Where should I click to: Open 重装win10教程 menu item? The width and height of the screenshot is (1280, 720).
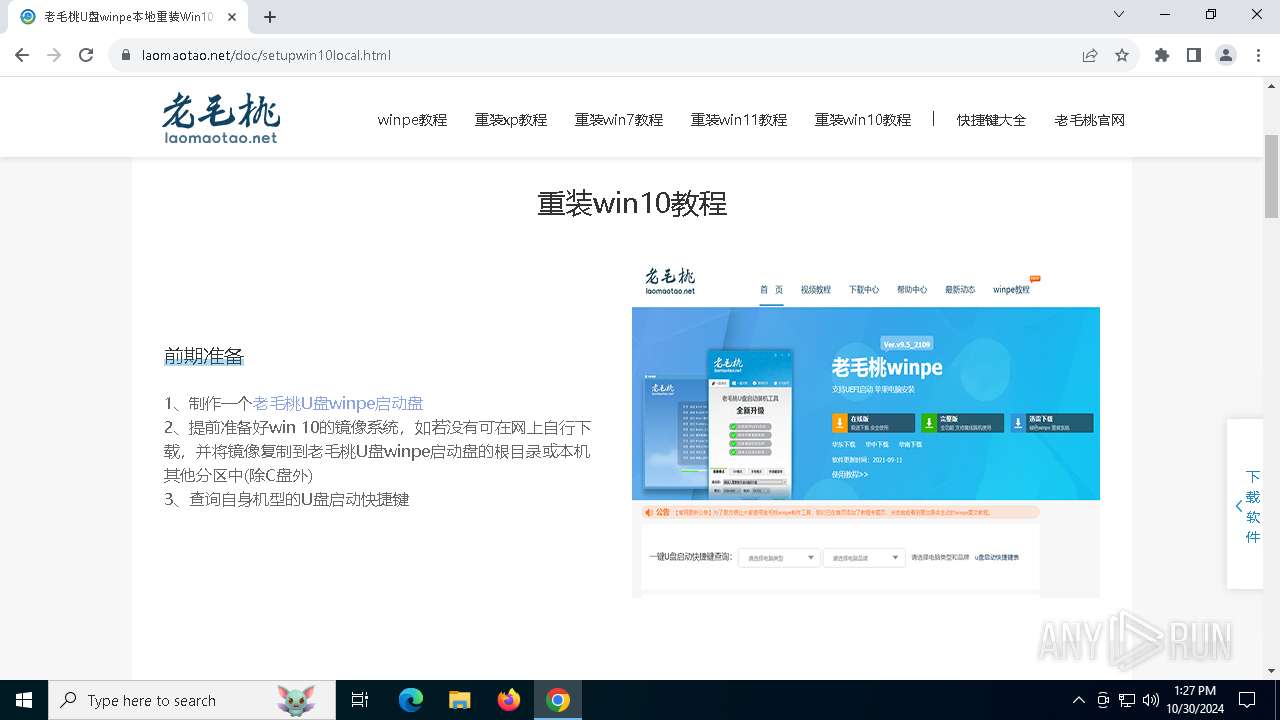(x=863, y=120)
